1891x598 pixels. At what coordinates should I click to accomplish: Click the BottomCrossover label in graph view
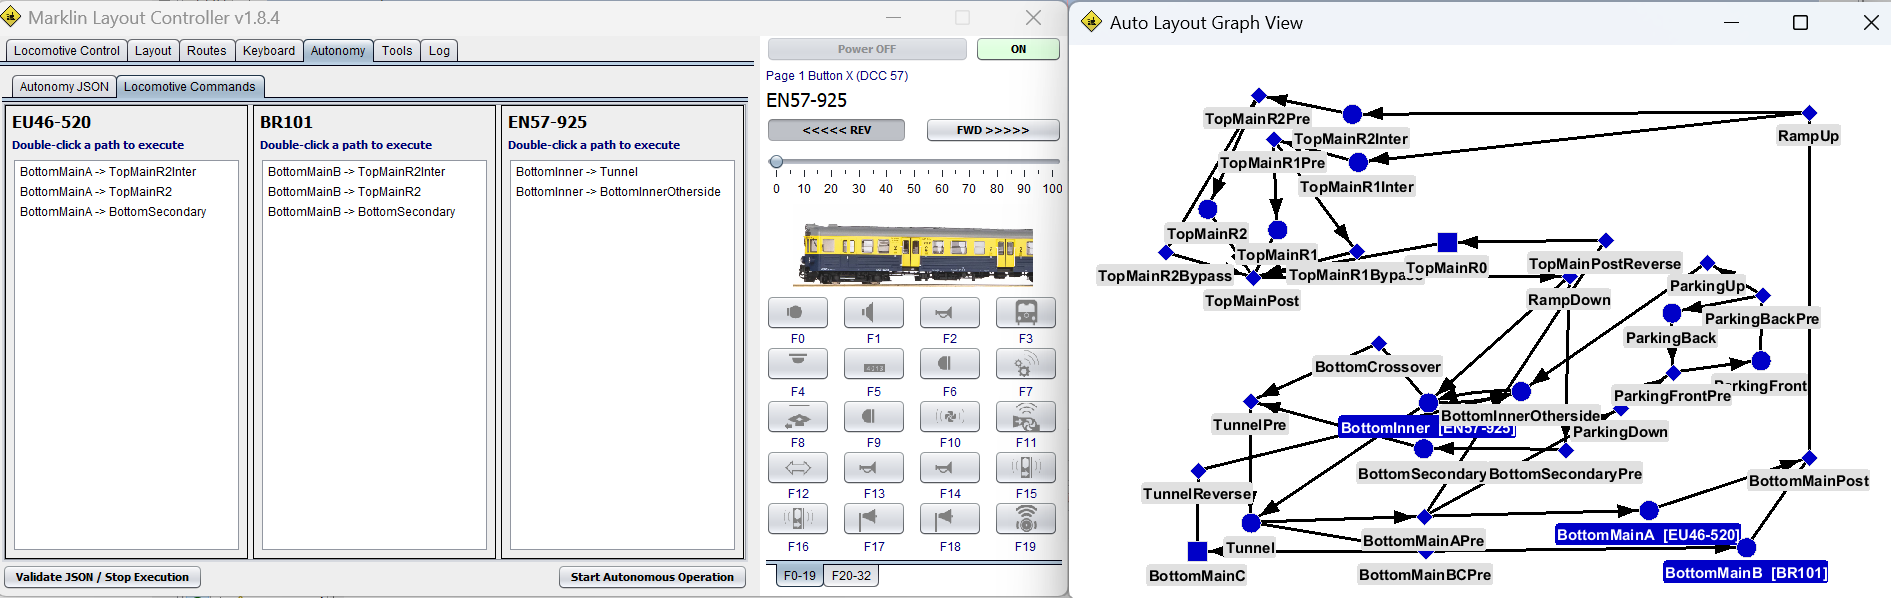(x=1377, y=367)
